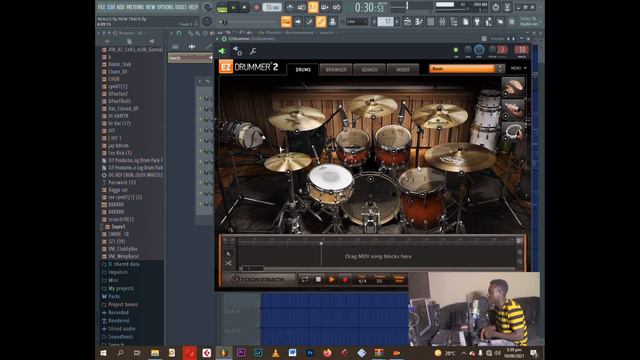Toggle the Follow Host button in EZdrummer
Viewport: 640px width, 360px height.
click(x=399, y=280)
